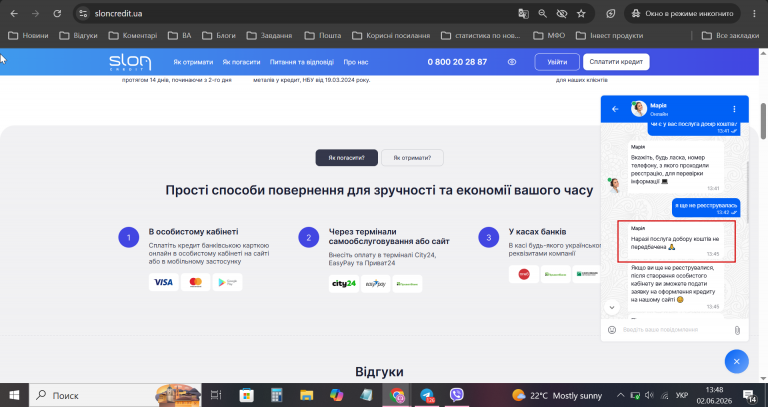This screenshot has height=407, width=768.
Task: Open the ВА bookmark folder
Action: click(x=179, y=35)
